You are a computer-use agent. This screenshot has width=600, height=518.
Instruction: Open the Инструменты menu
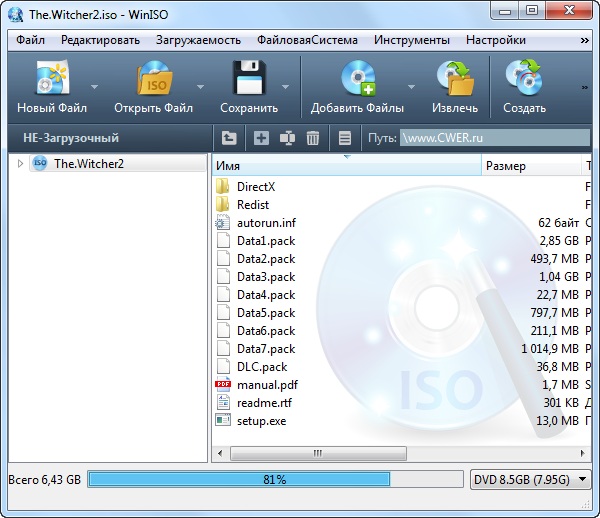pyautogui.click(x=411, y=40)
